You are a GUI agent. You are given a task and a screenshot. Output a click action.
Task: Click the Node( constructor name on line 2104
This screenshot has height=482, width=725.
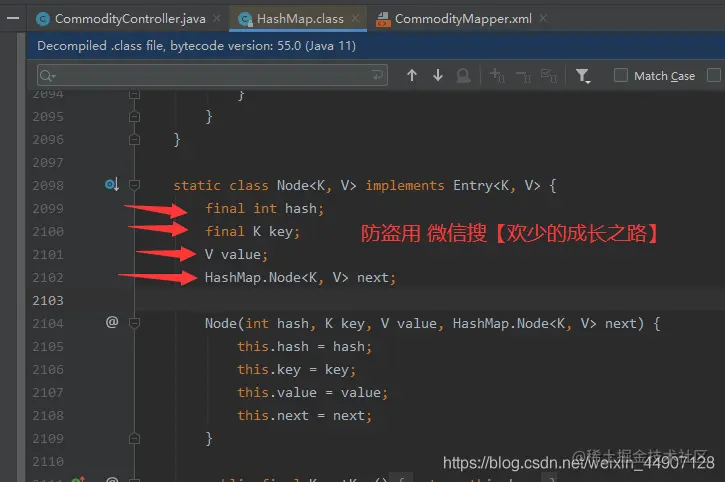click(x=224, y=323)
